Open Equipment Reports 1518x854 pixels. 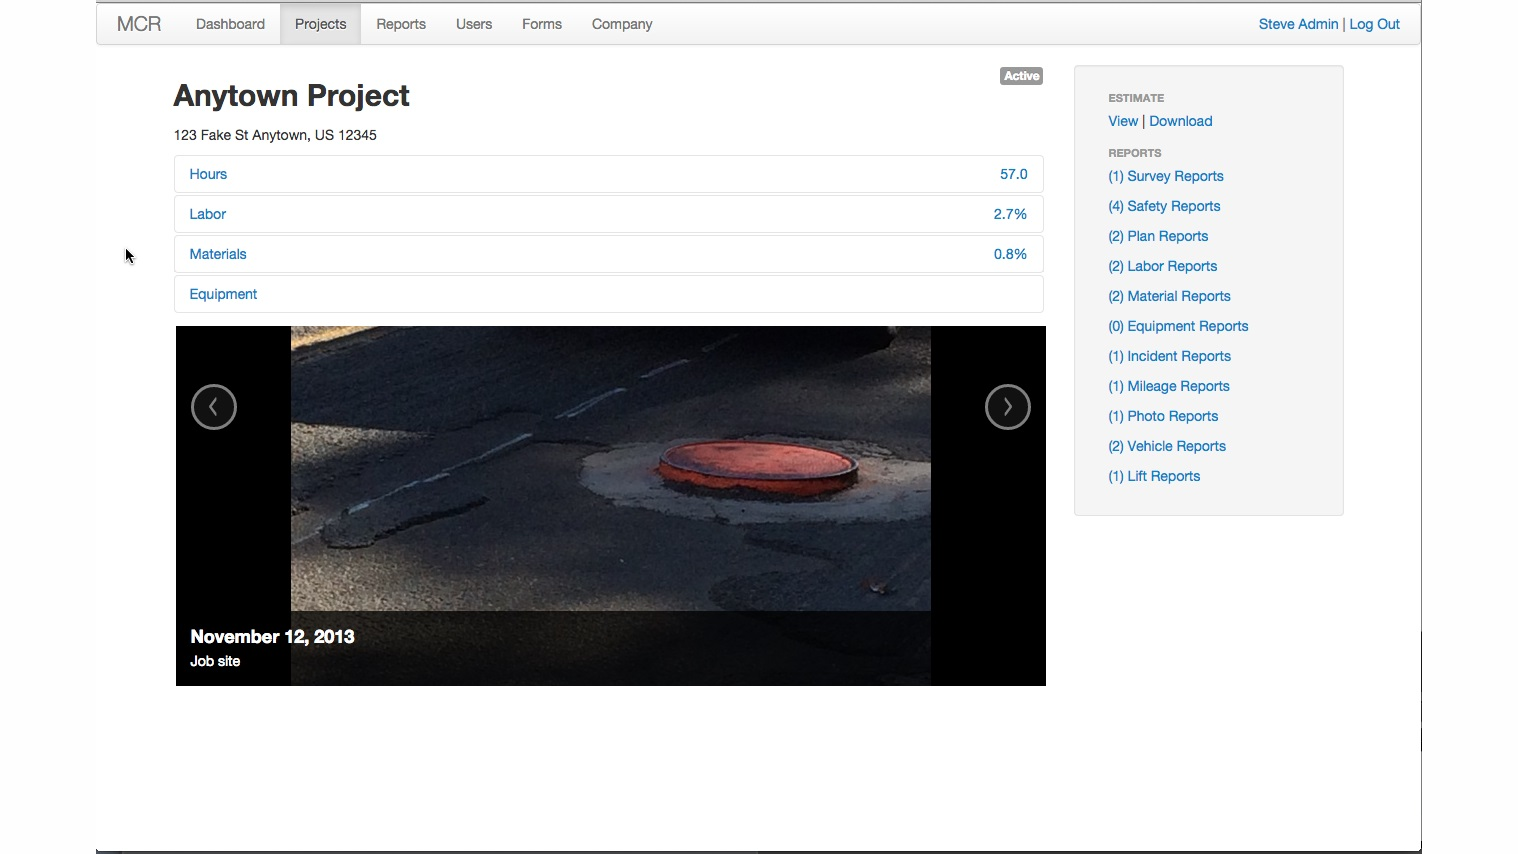pyautogui.click(x=1178, y=326)
